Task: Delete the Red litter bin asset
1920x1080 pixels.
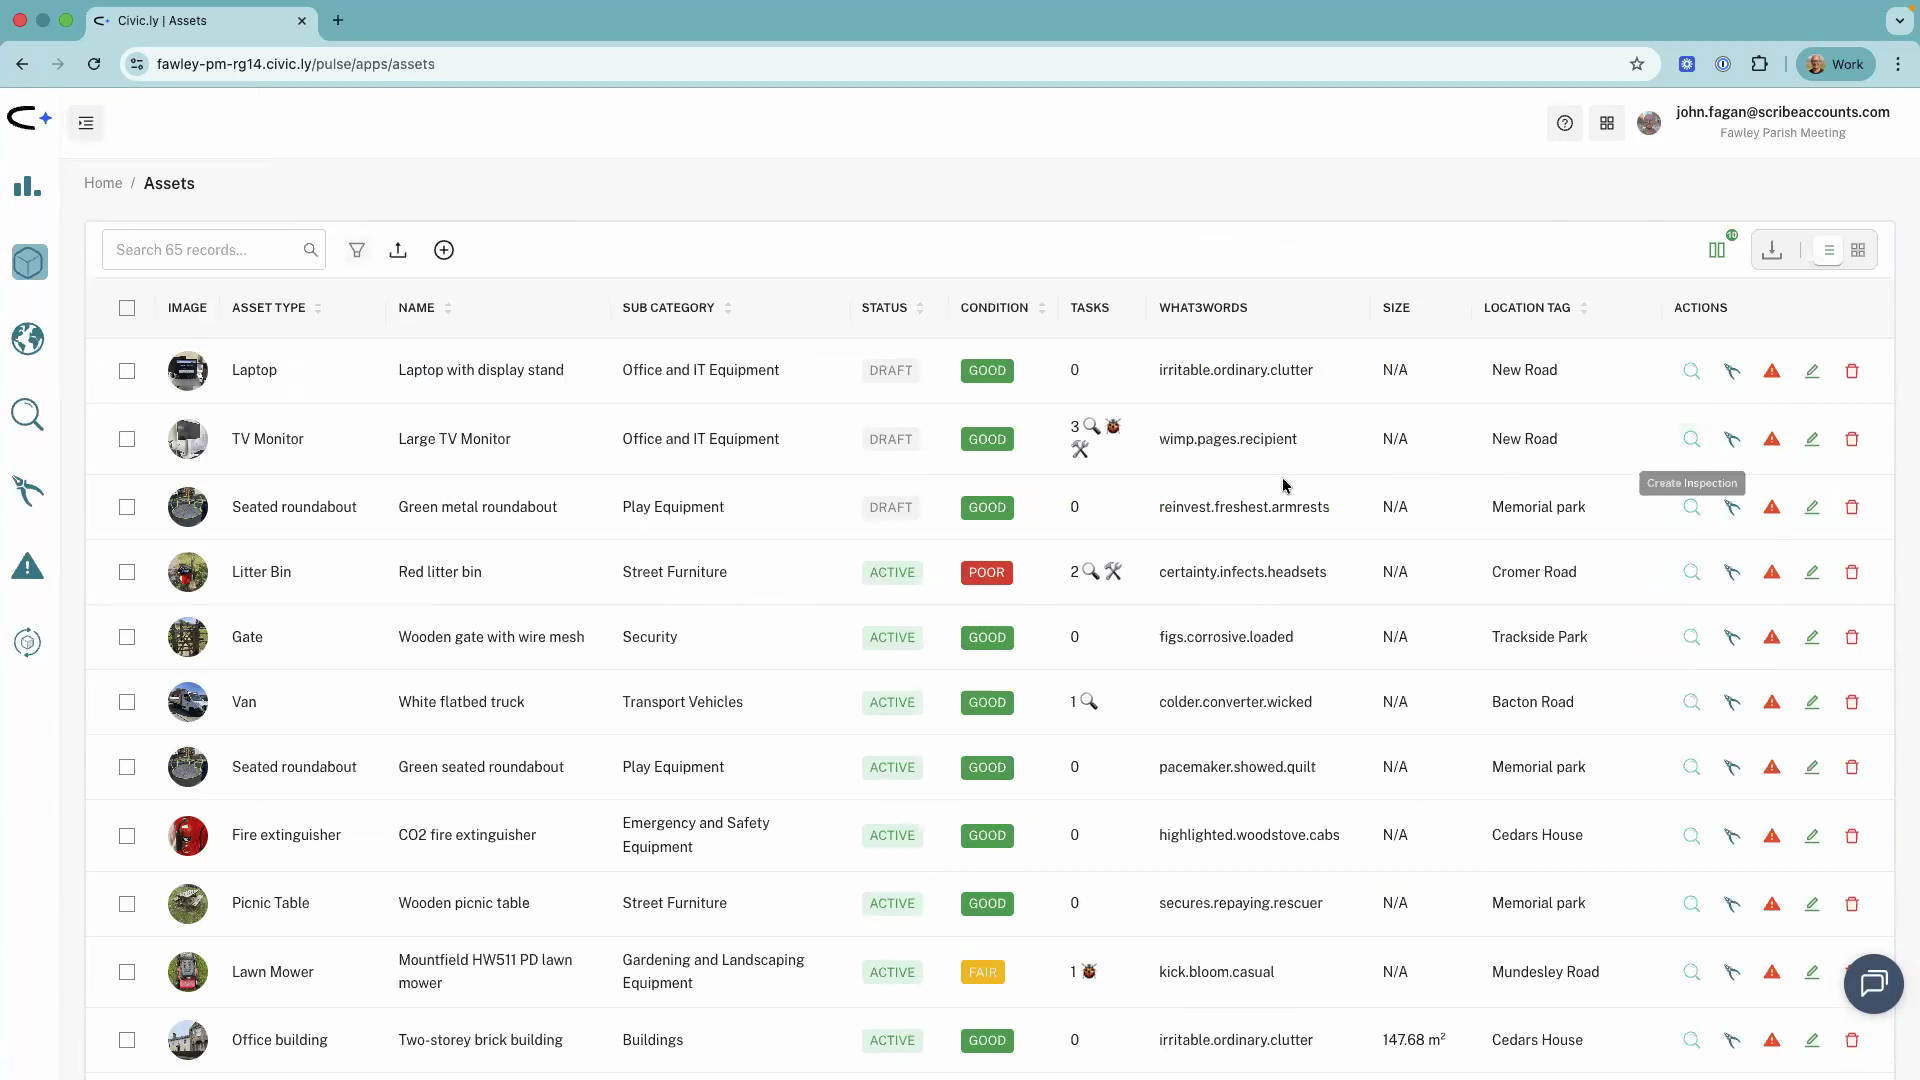Action: pos(1852,572)
